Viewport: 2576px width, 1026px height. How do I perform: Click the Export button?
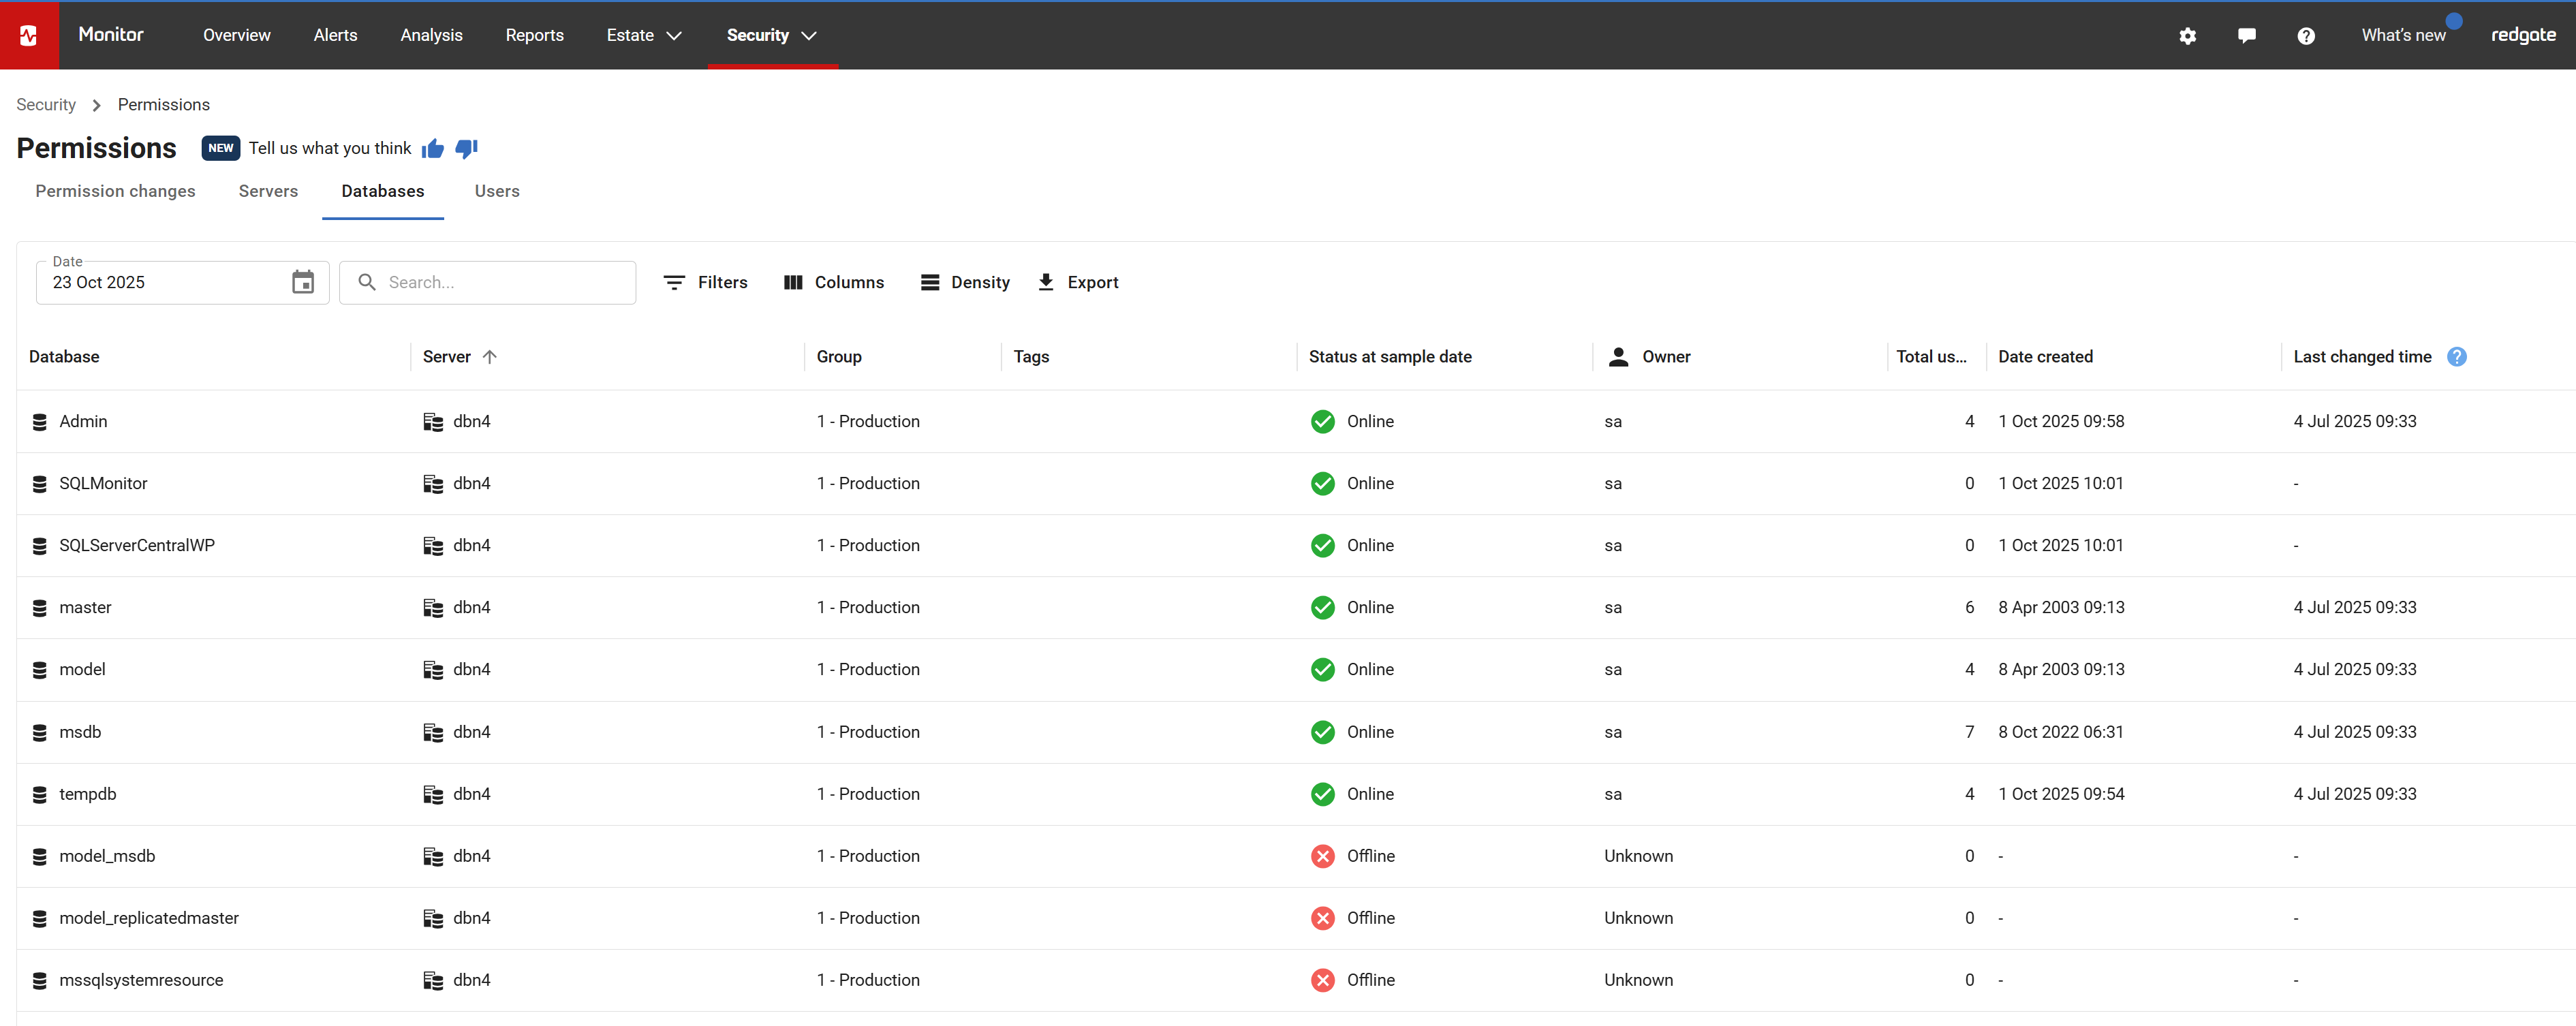pyautogui.click(x=1077, y=283)
